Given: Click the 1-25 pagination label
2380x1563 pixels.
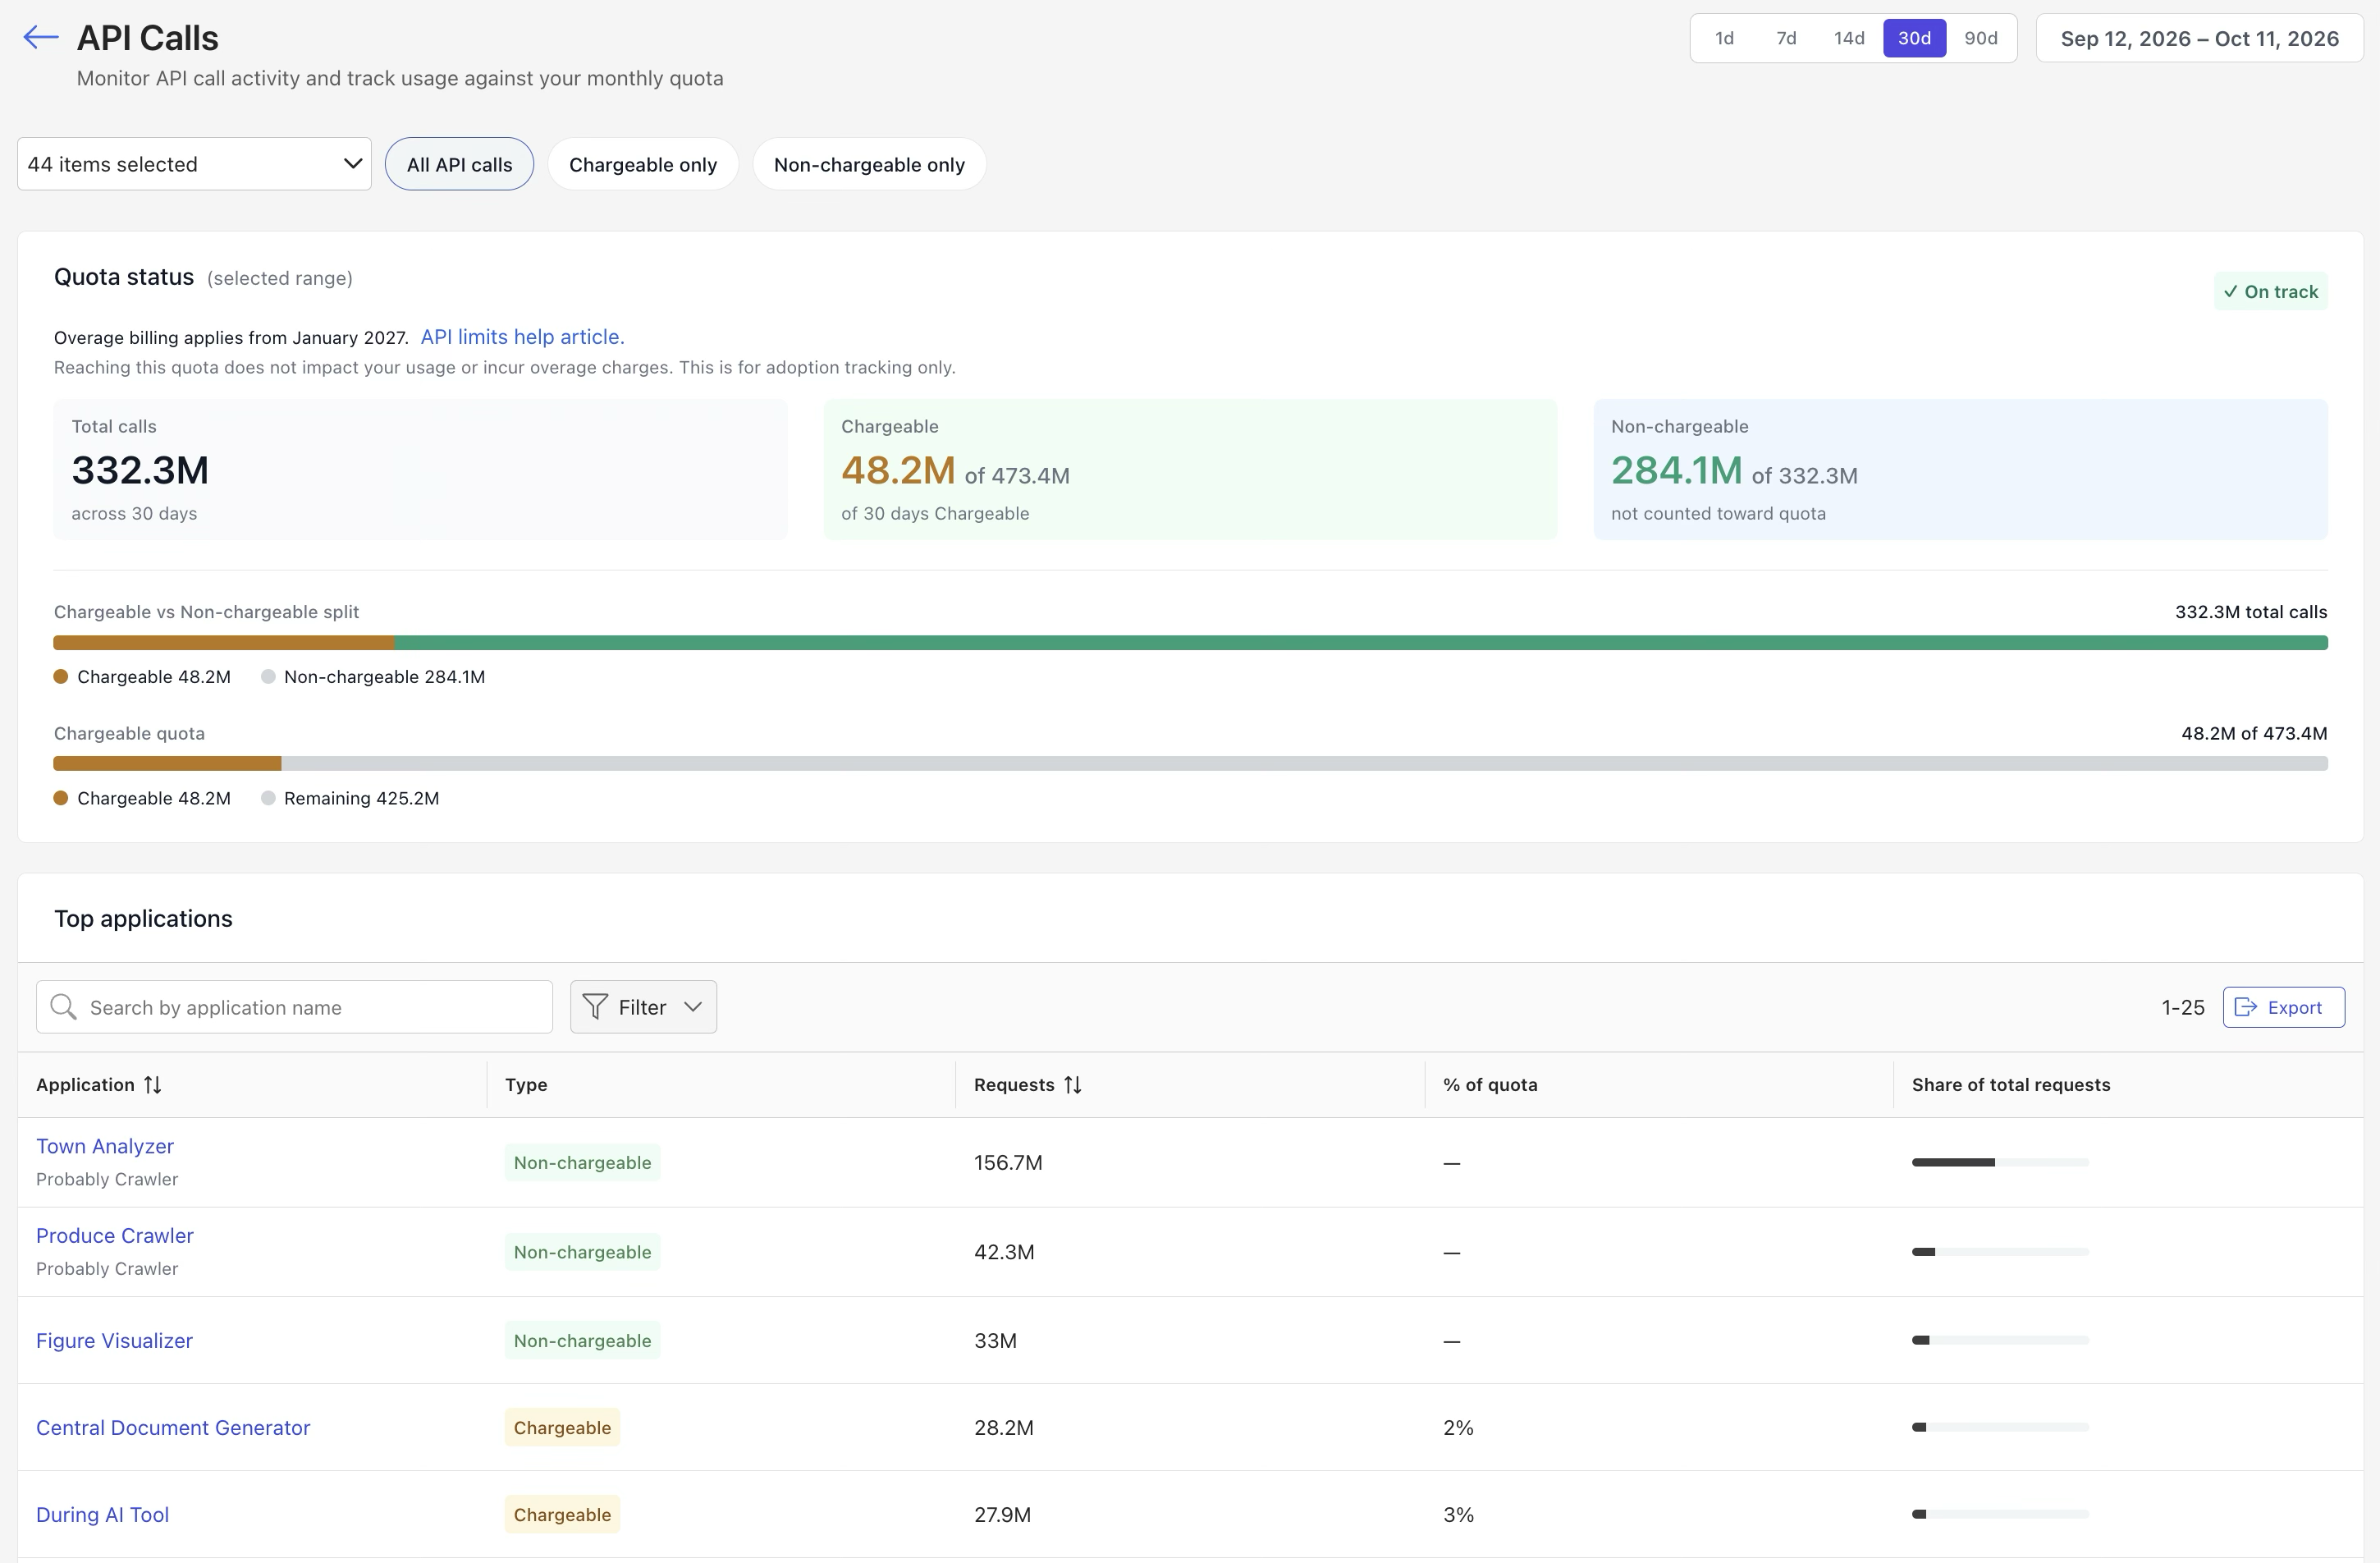Looking at the screenshot, I should click(x=2183, y=1007).
